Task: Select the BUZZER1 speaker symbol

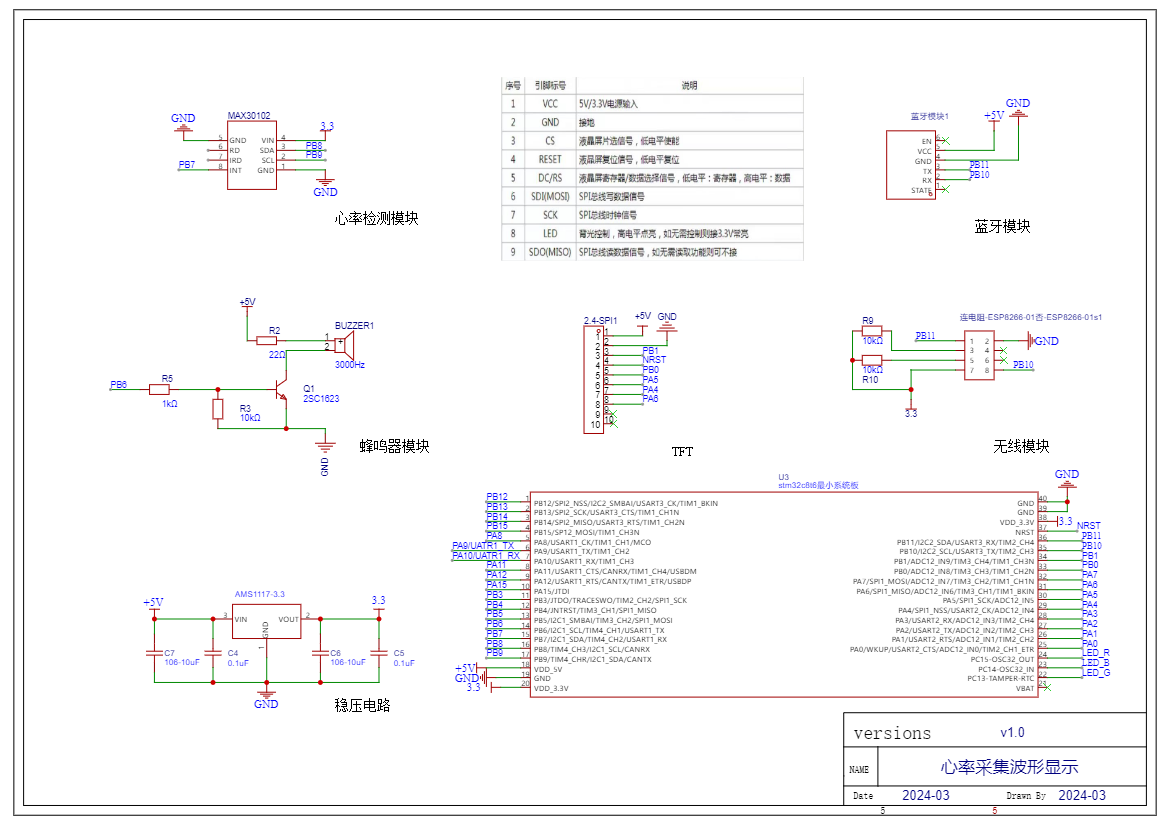Action: 344,345
